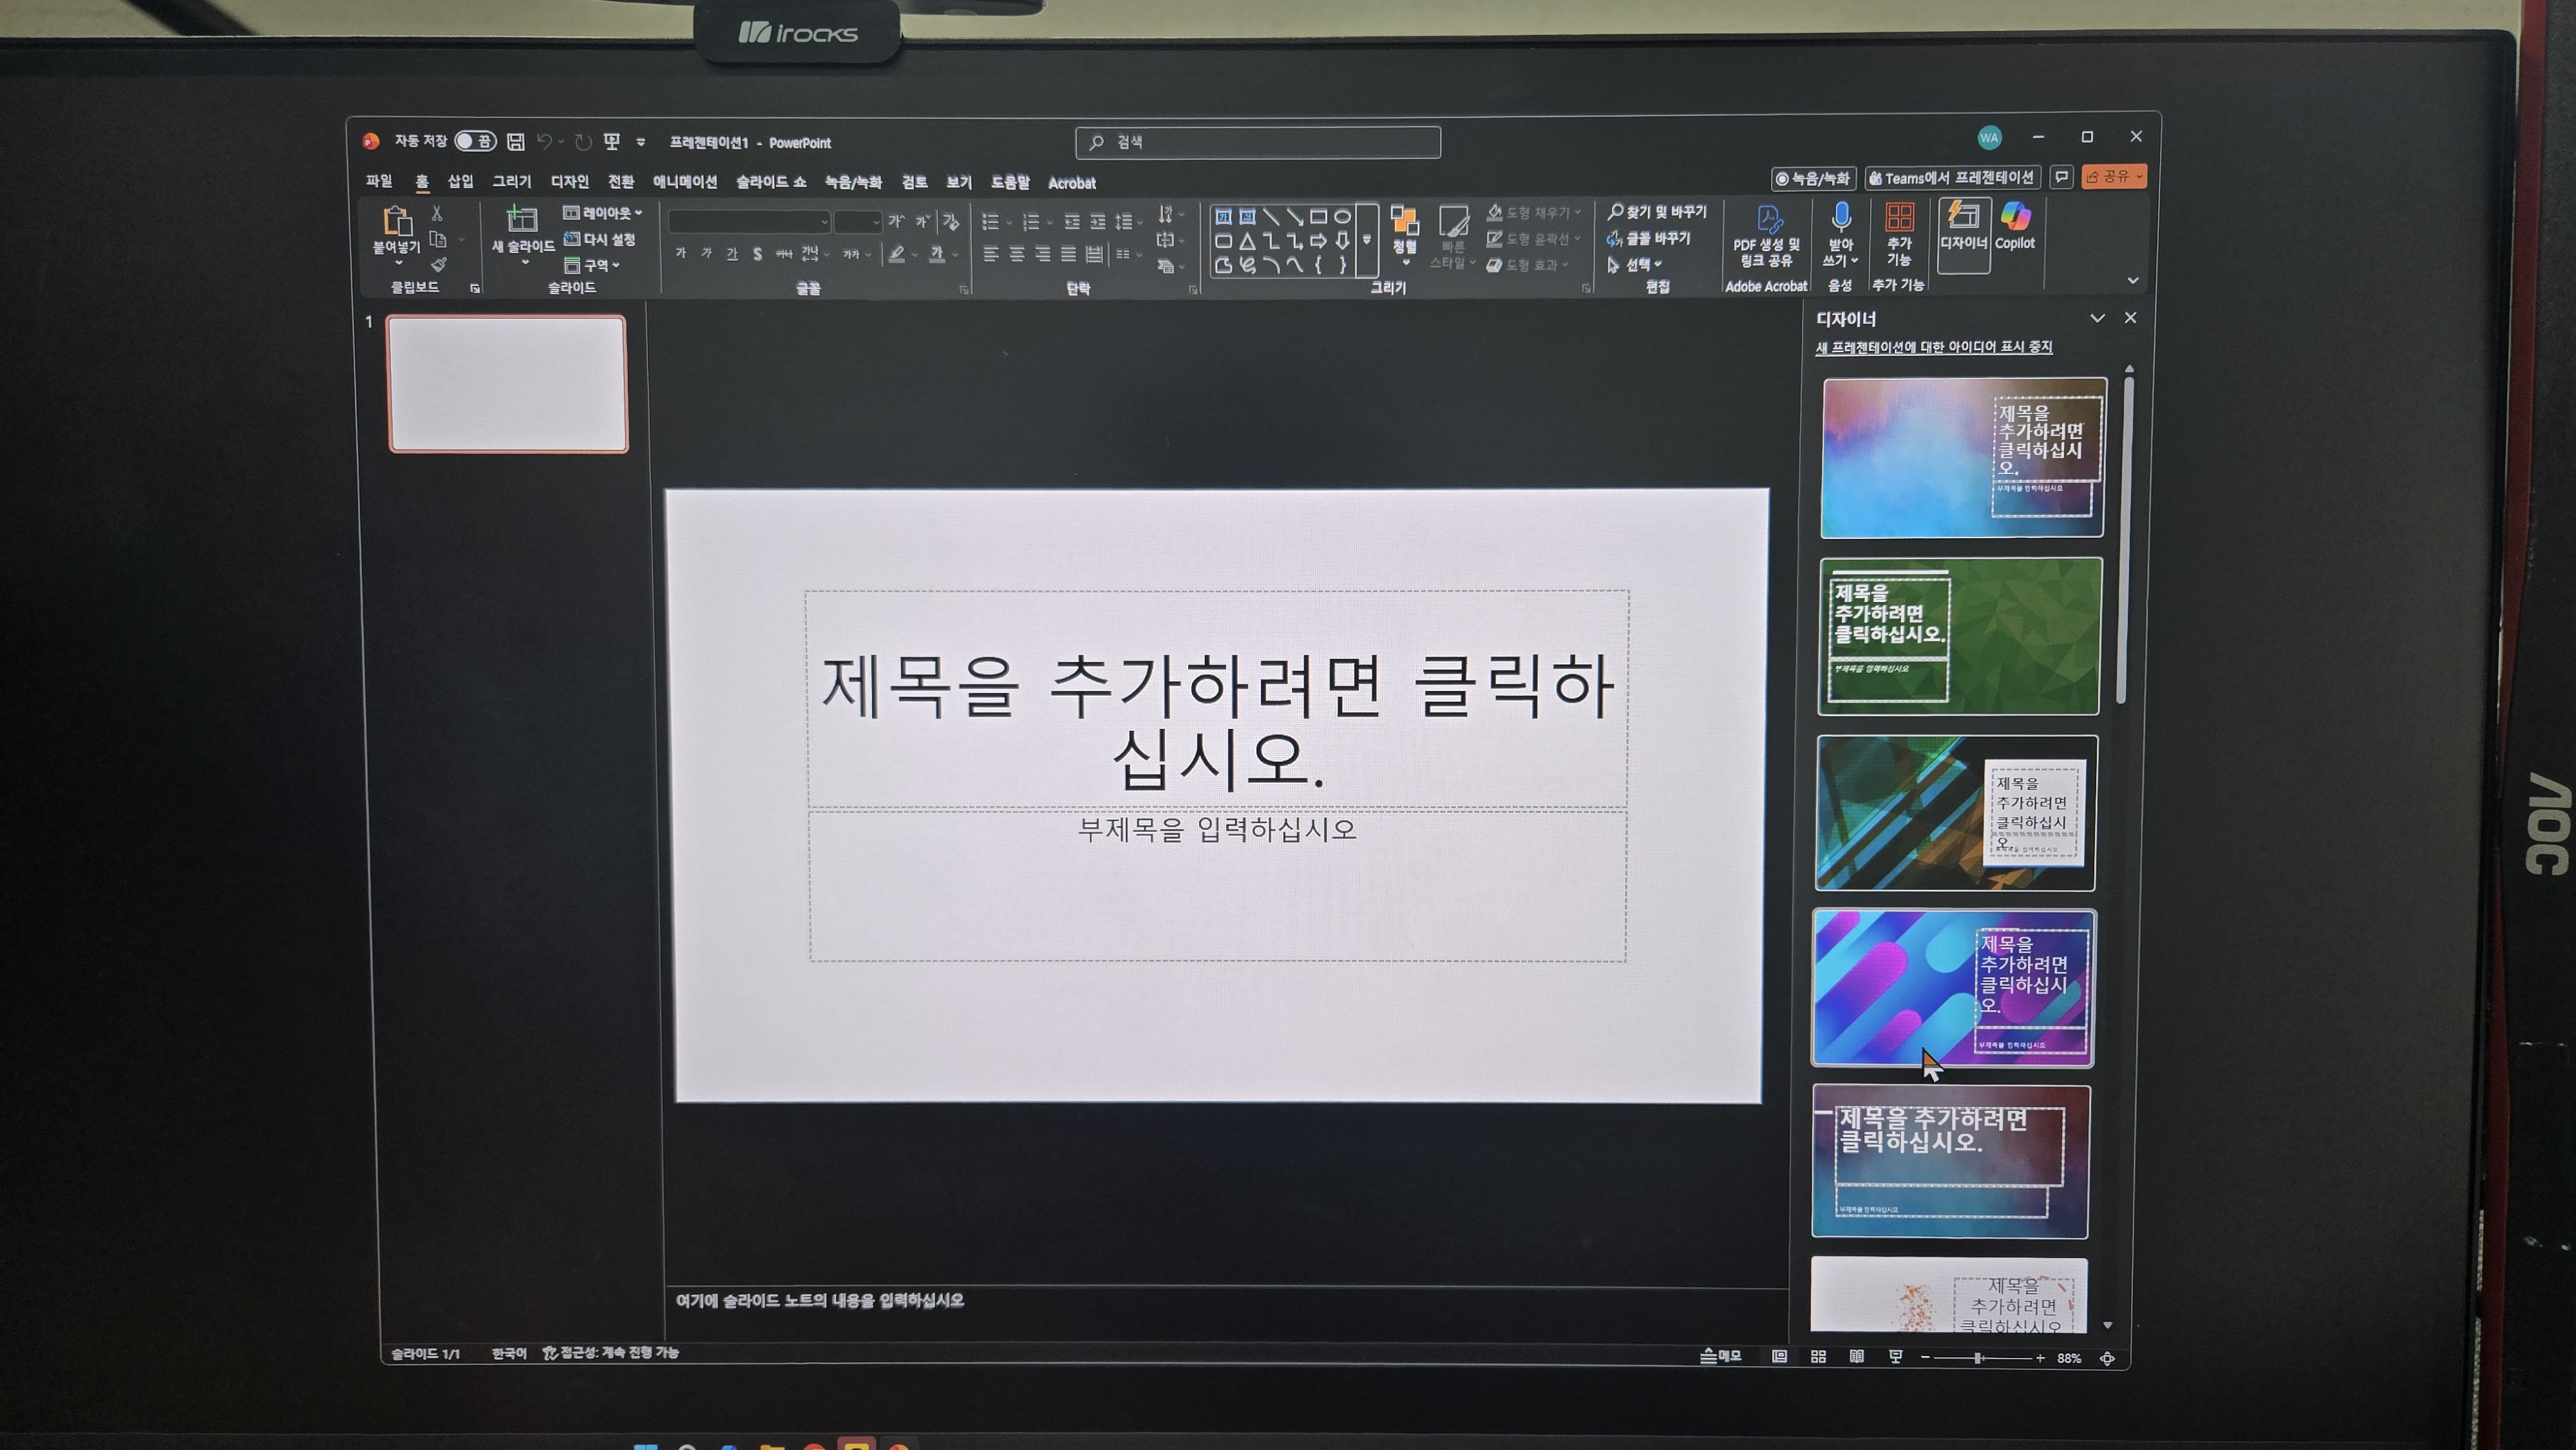Collapse the ribbon using chevron at right
Viewport: 2576px width, 1450px height.
(x=2132, y=281)
